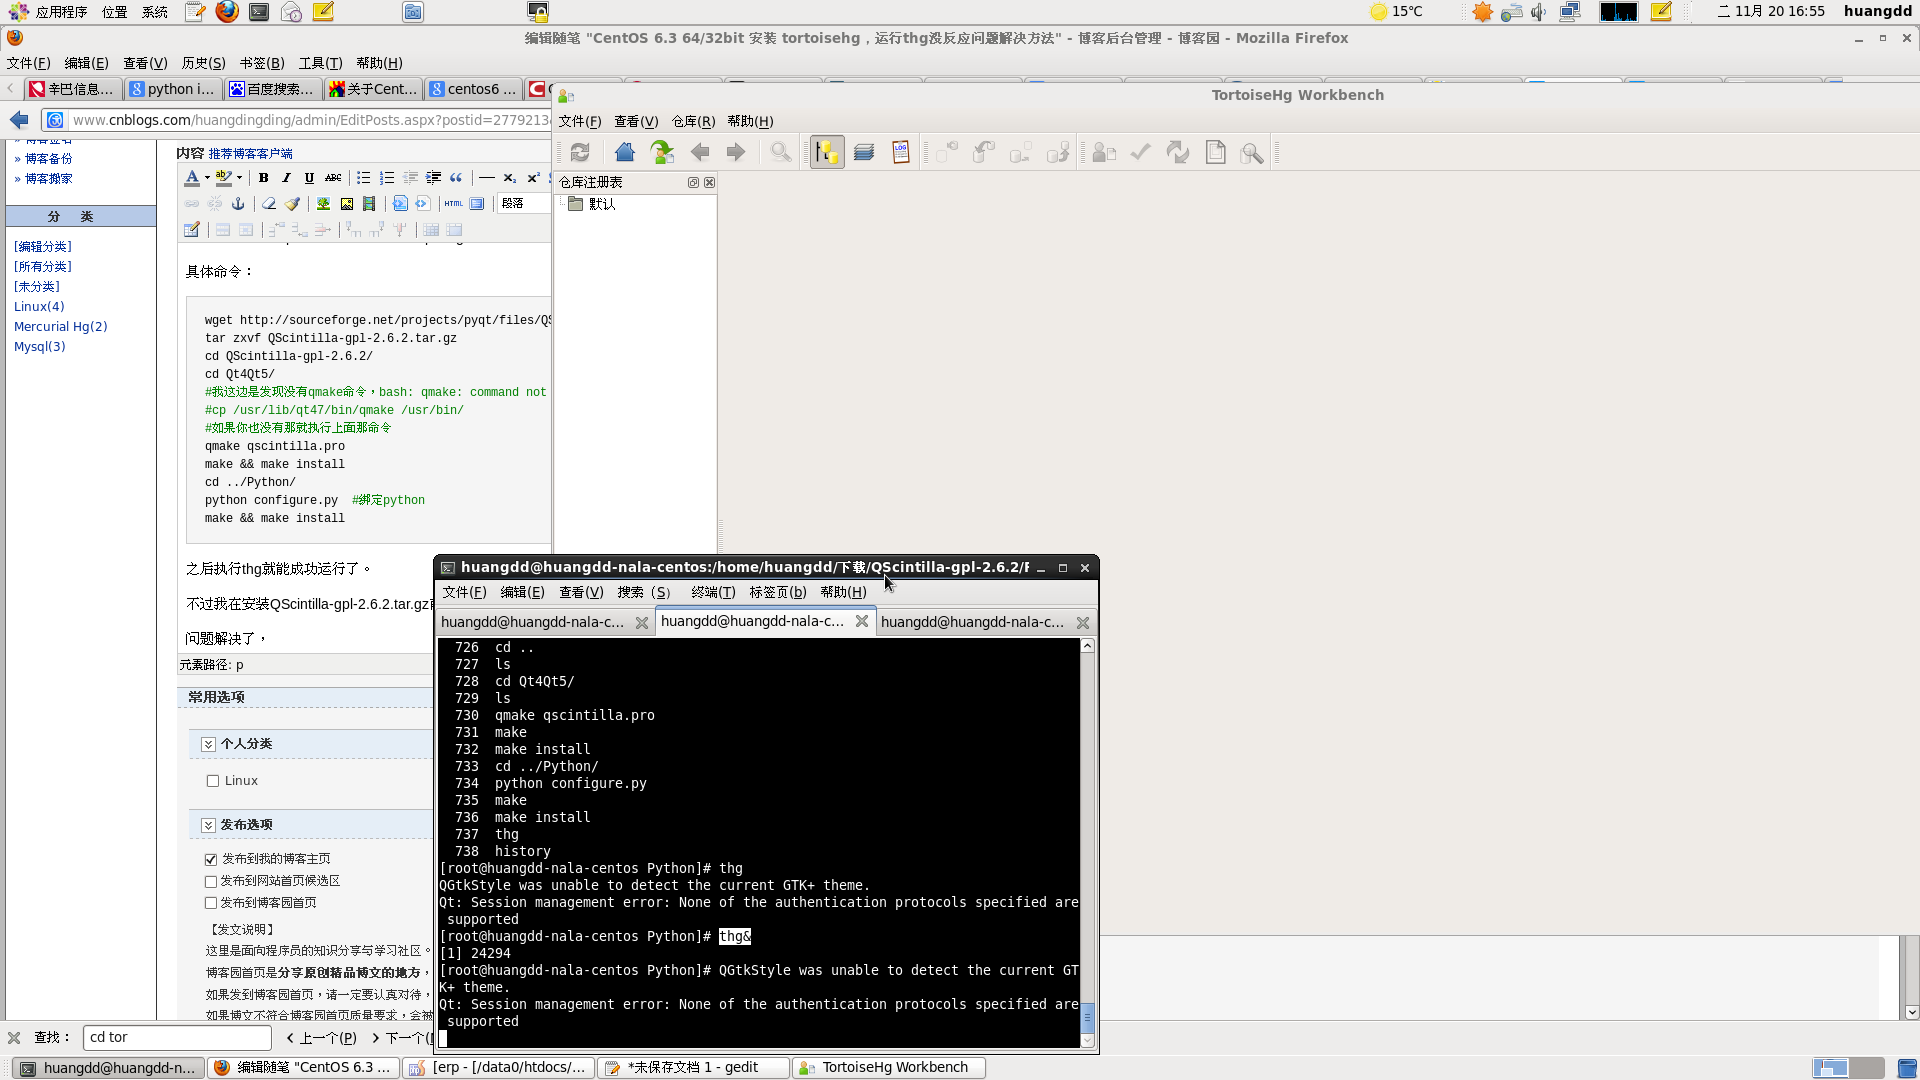The width and height of the screenshot is (1920, 1080).
Task: Click the stacked layers patch queue icon
Action: coord(864,153)
